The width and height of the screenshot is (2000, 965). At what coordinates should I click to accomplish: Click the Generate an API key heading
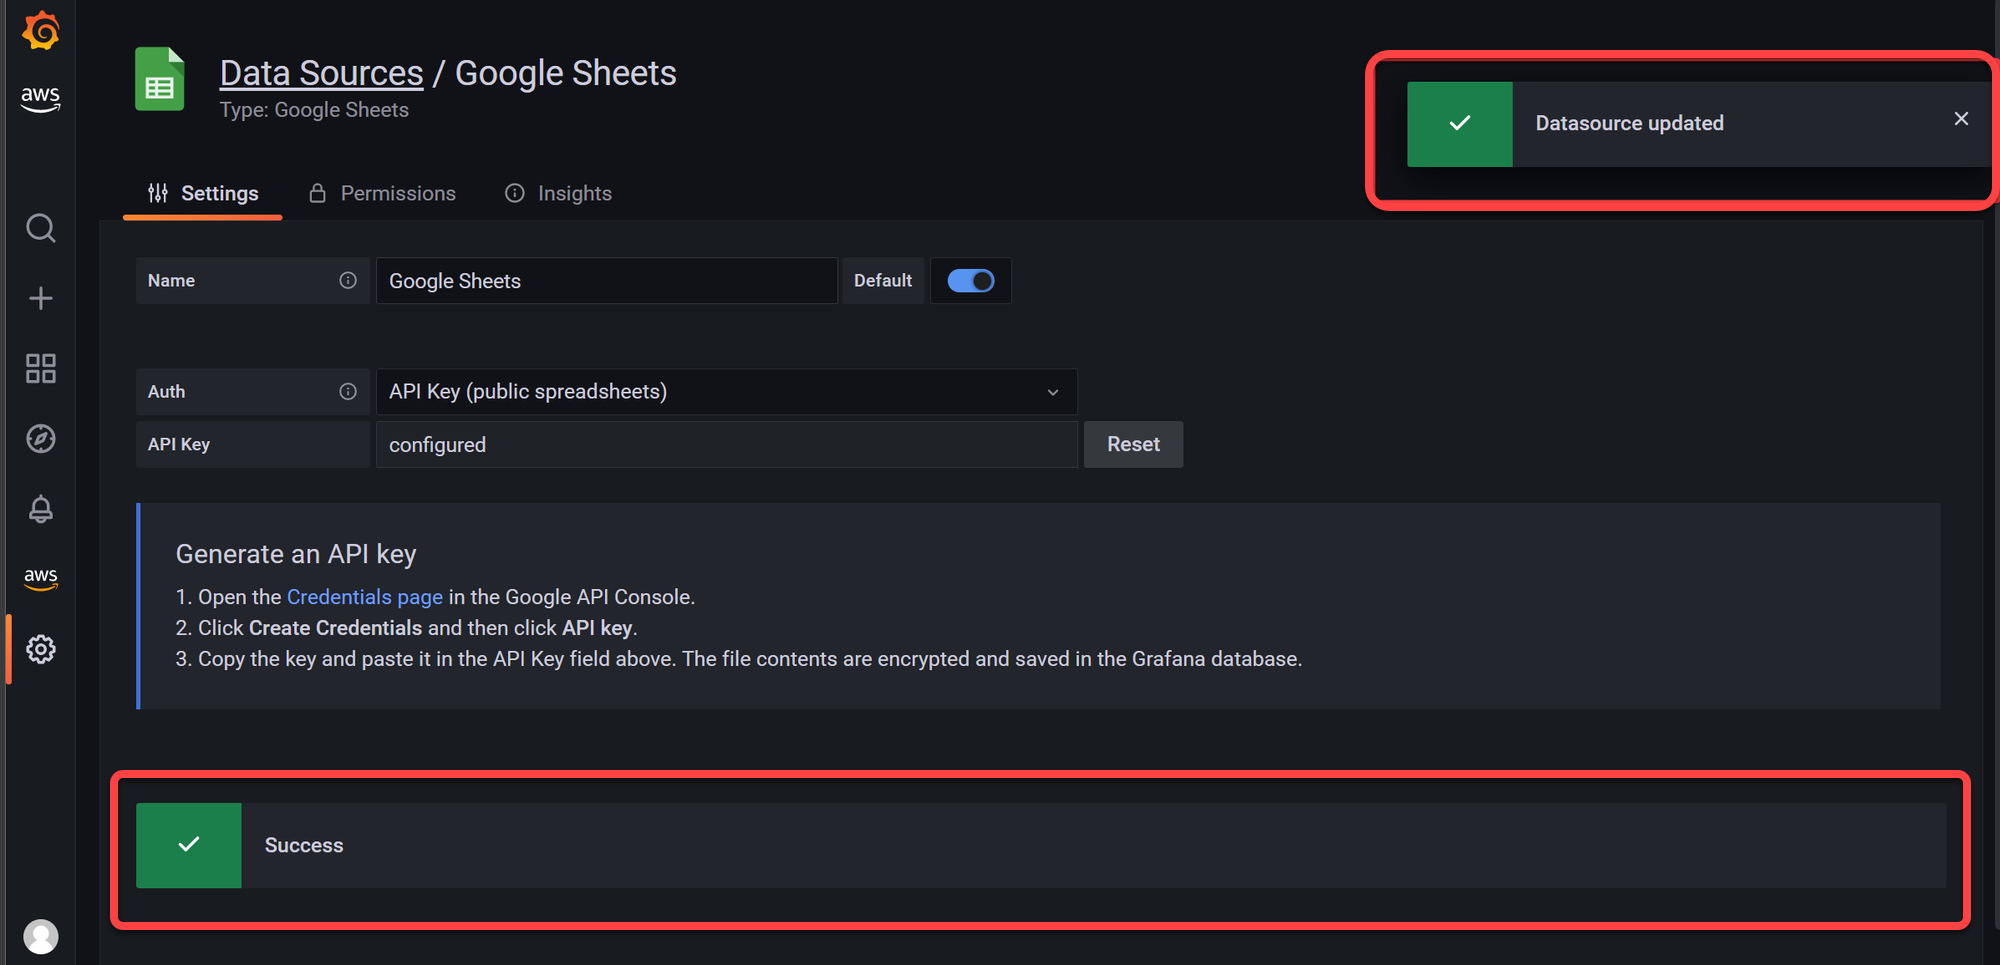tap(296, 554)
